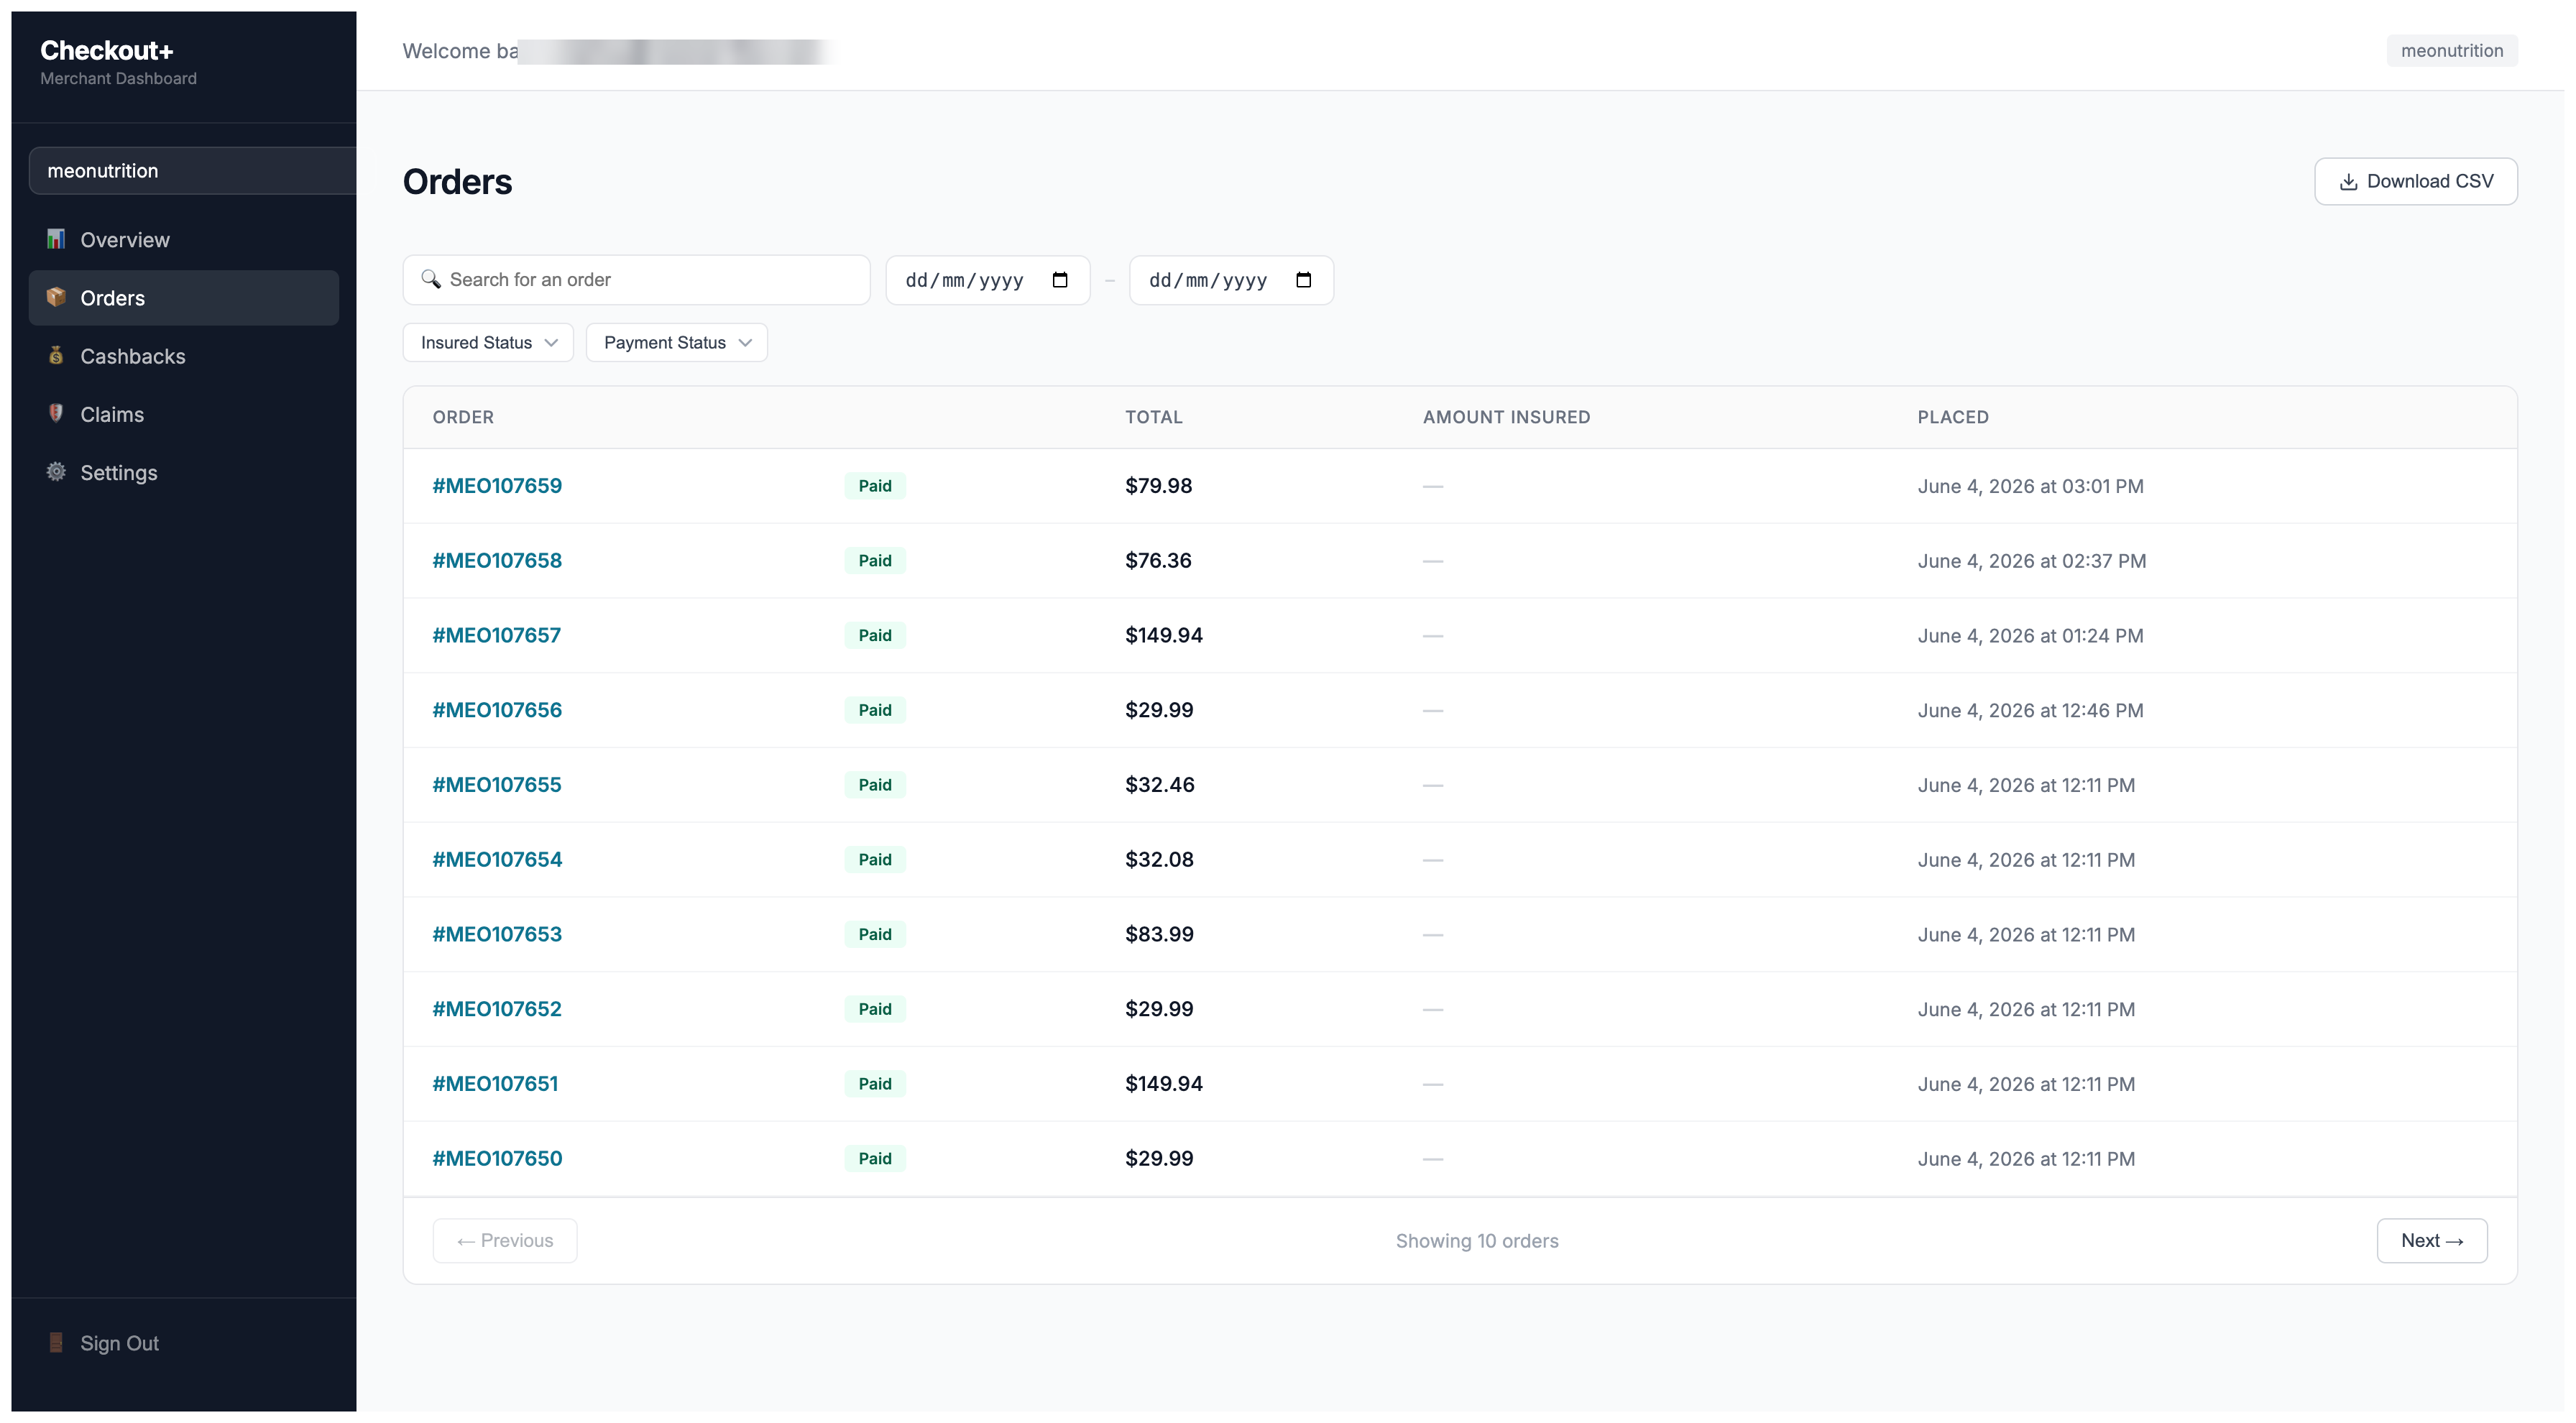The height and width of the screenshot is (1423, 2576).
Task: Go to the Cashbacks section
Action: coord(184,355)
